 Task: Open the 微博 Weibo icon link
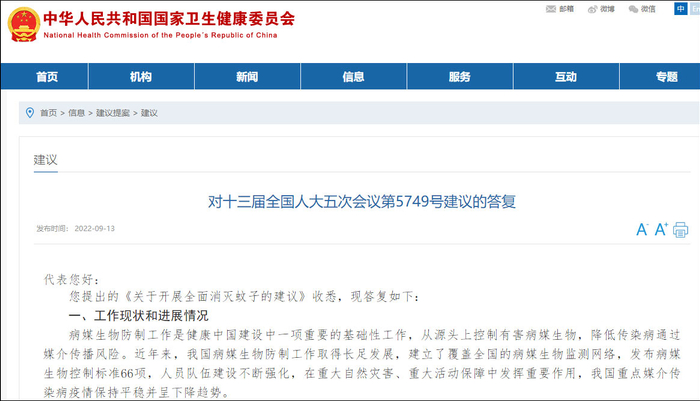pyautogui.click(x=601, y=9)
